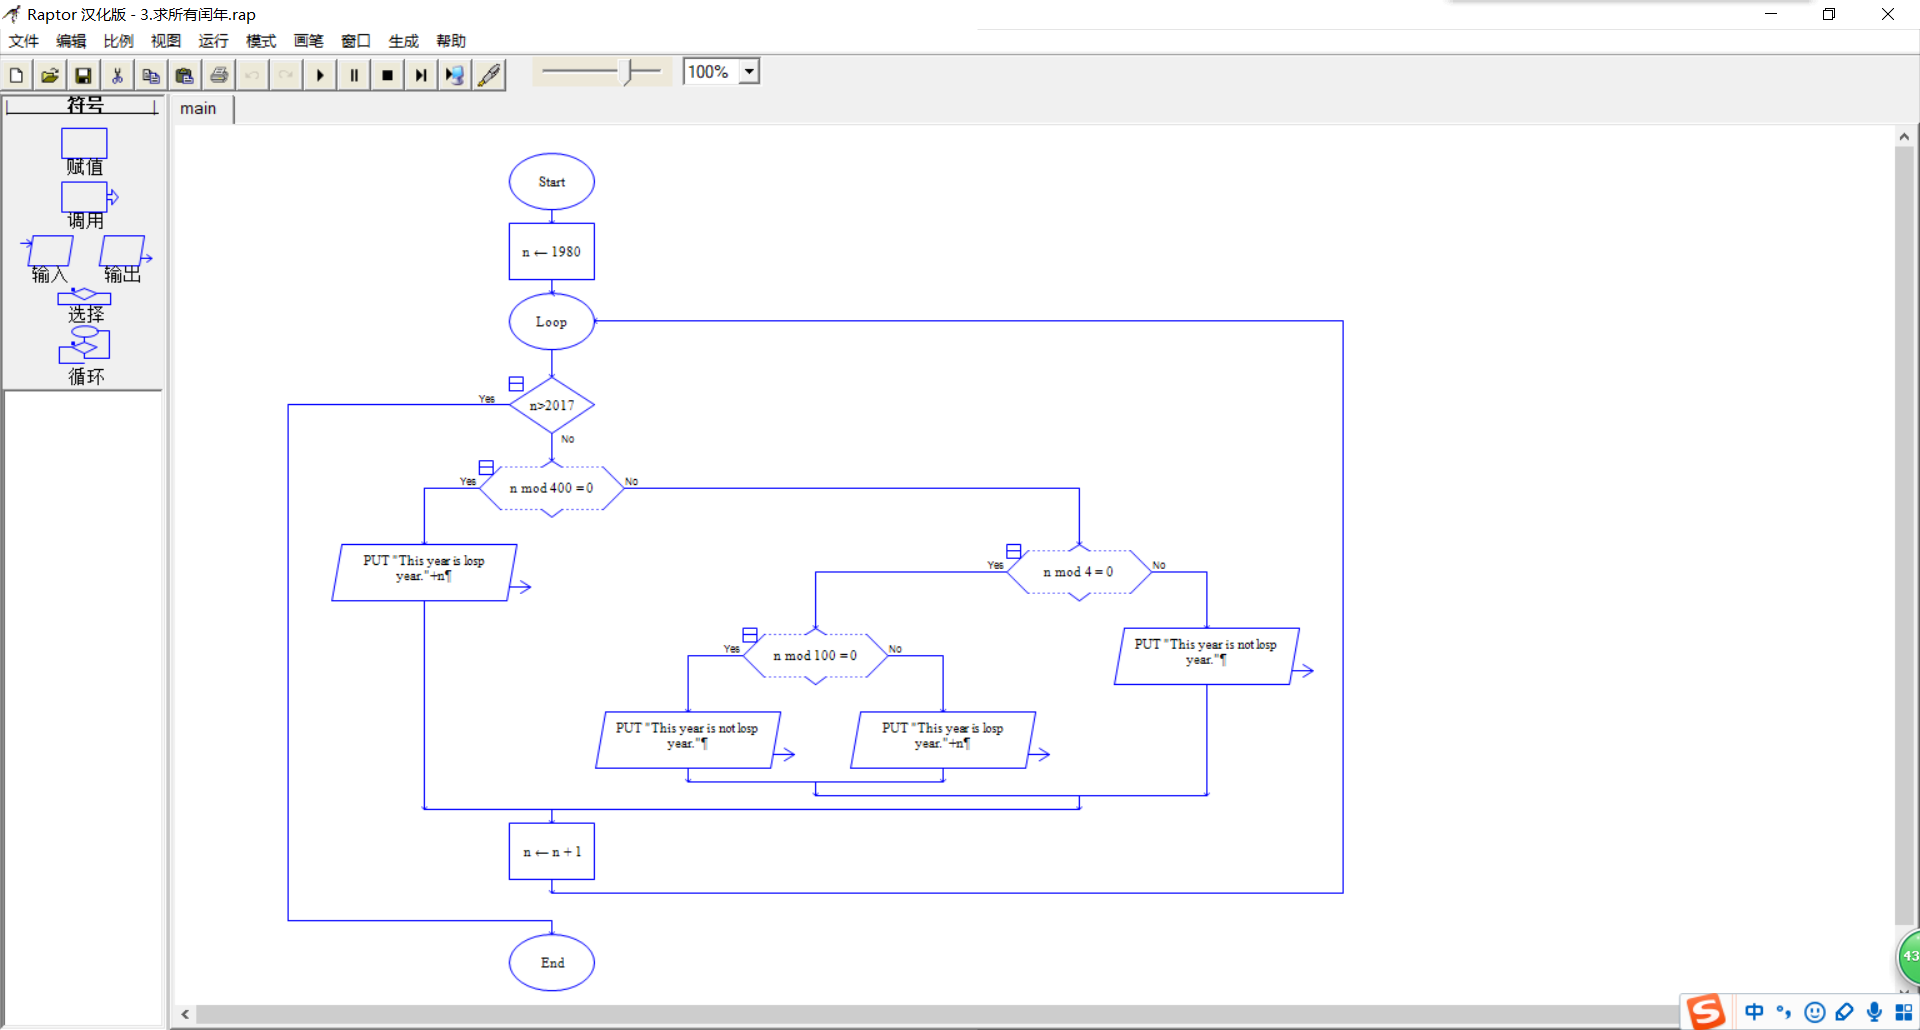This screenshot has width=1920, height=1030.
Task: Open the 模式 menu
Action: pos(261,41)
